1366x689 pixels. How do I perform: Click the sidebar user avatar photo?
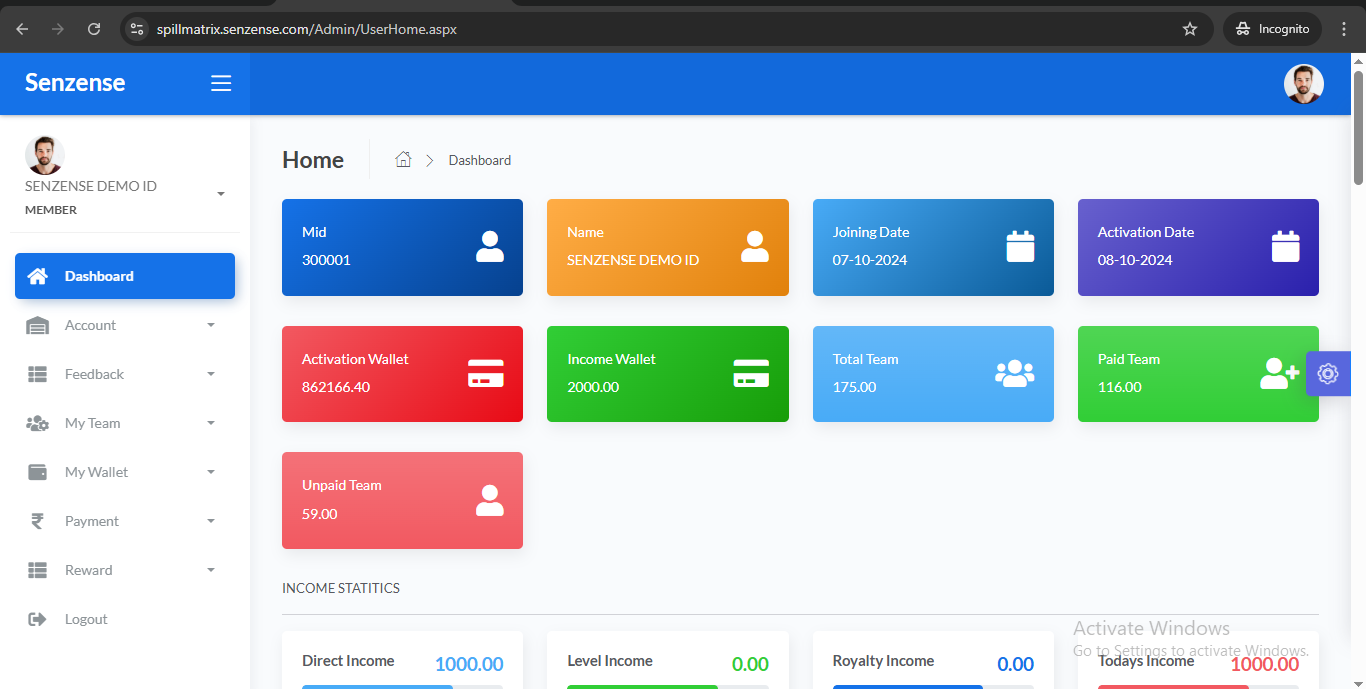[x=45, y=155]
